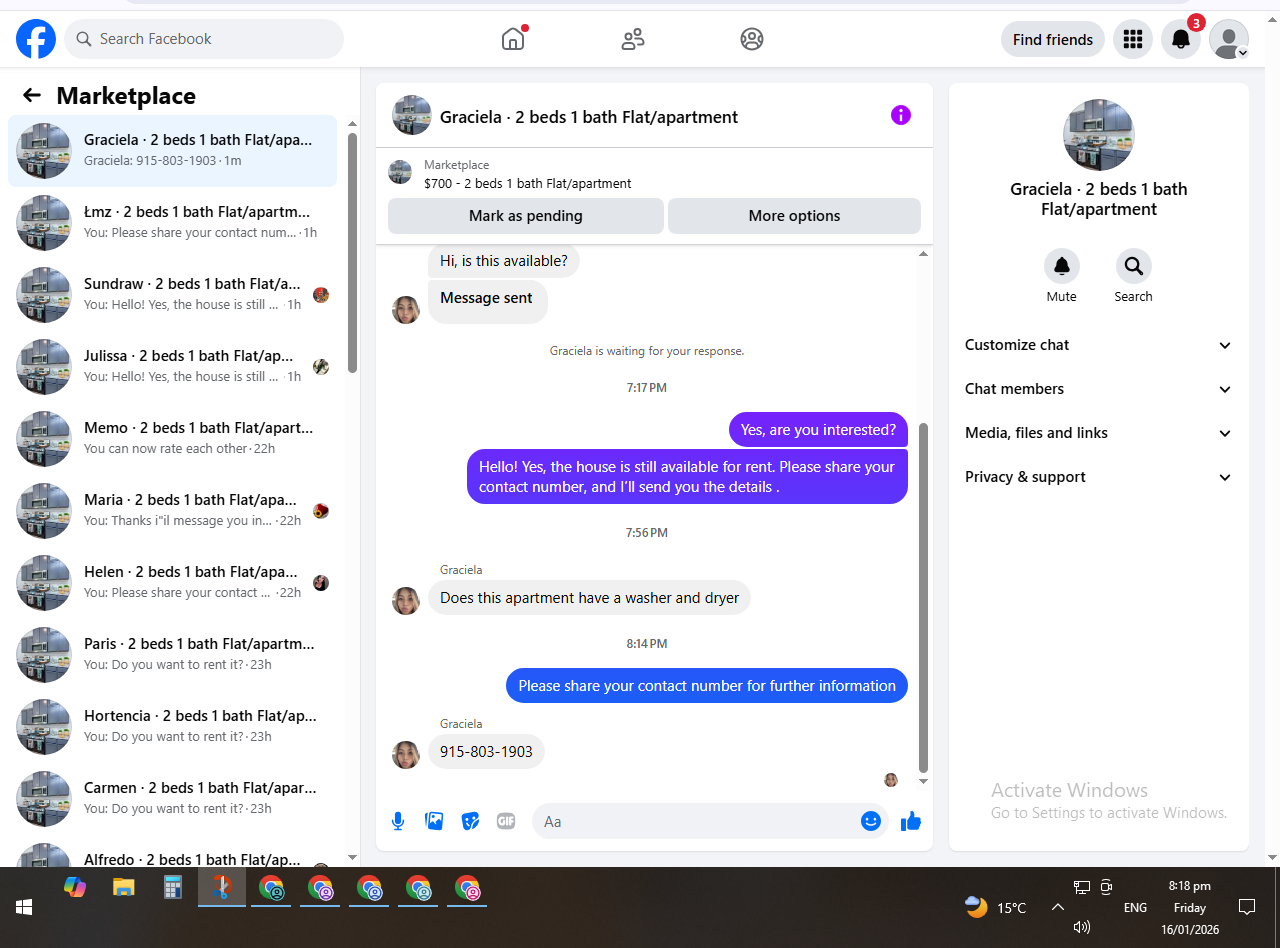The height and width of the screenshot is (948, 1280).
Task: Open the Memo conversation
Action: [x=172, y=439]
